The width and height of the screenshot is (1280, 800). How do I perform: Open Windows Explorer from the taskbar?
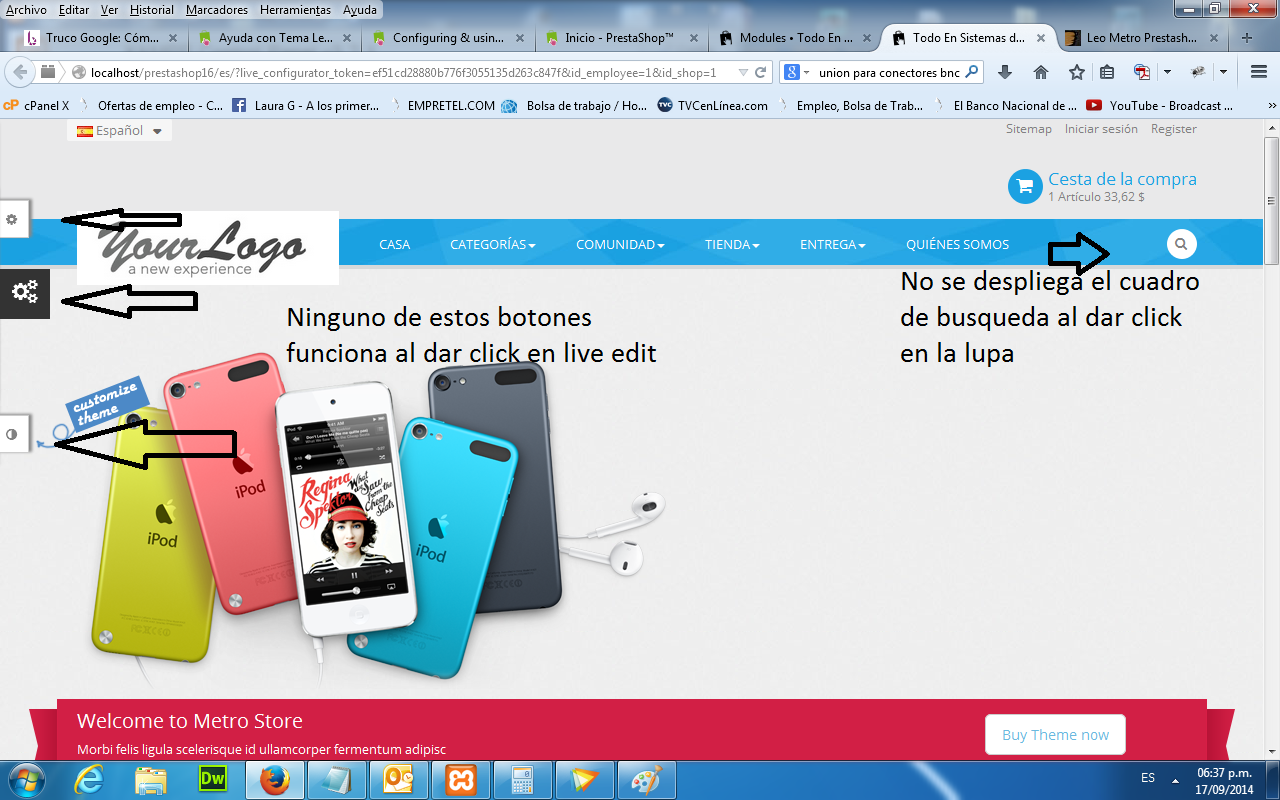click(x=151, y=779)
